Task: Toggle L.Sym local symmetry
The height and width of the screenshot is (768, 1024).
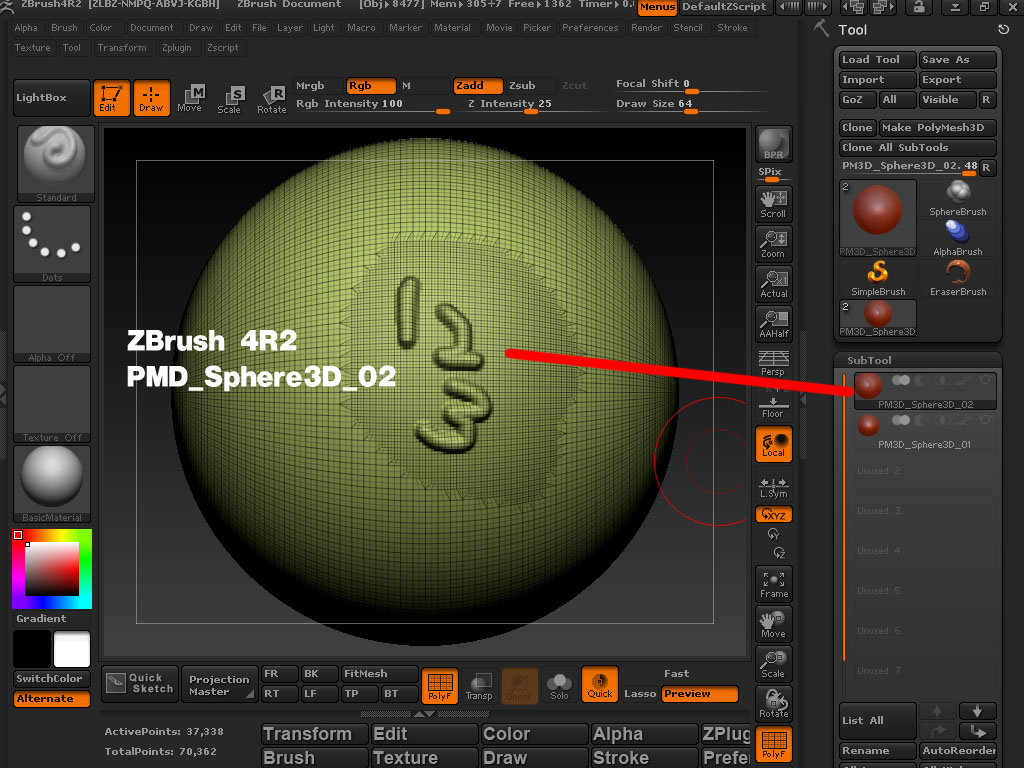Action: point(774,487)
